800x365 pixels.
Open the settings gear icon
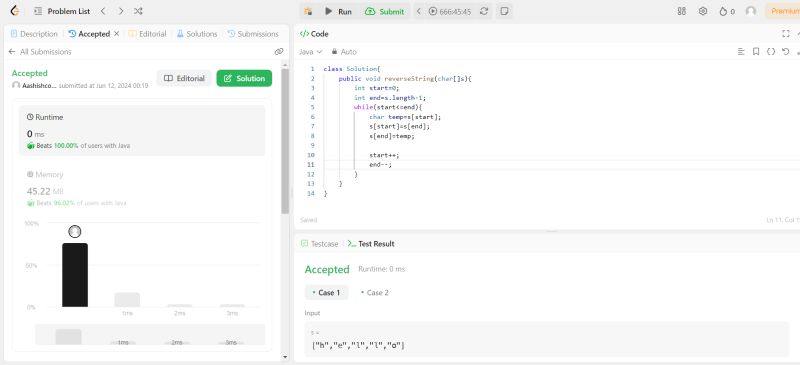(x=703, y=11)
